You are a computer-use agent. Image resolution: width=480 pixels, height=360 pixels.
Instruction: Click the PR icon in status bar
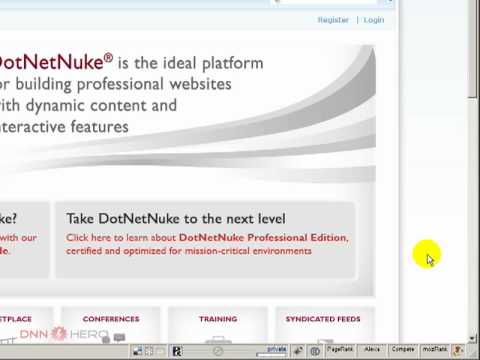click(x=177, y=351)
